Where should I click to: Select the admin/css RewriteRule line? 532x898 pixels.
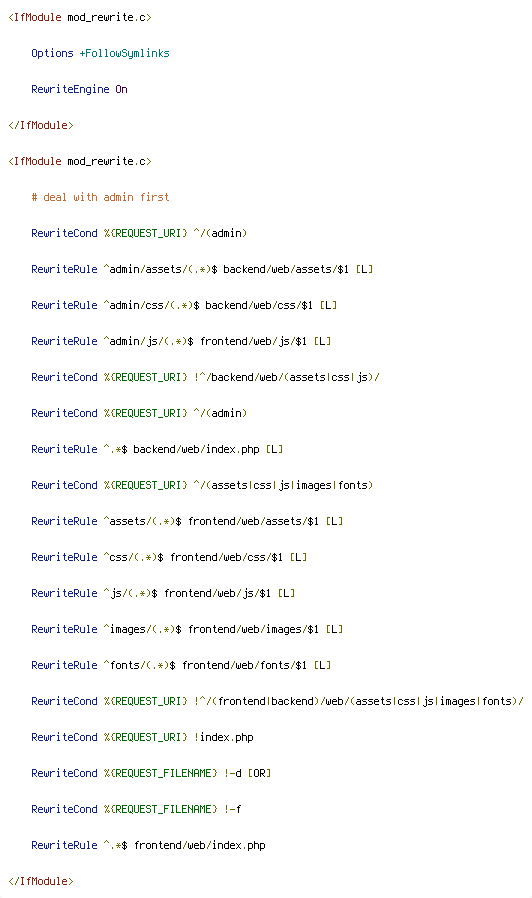[x=184, y=305]
